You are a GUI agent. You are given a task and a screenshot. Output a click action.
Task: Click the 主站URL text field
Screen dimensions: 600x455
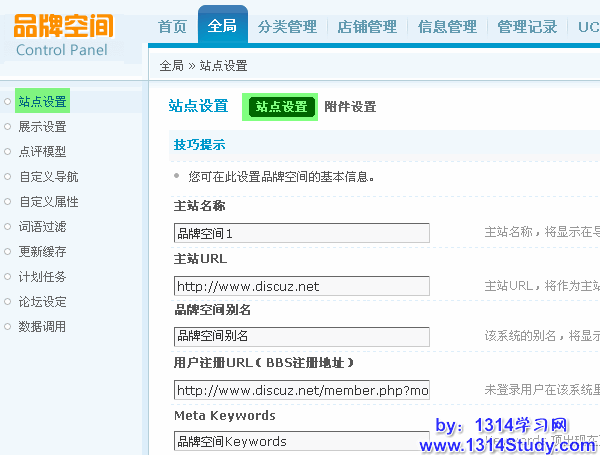[301, 286]
